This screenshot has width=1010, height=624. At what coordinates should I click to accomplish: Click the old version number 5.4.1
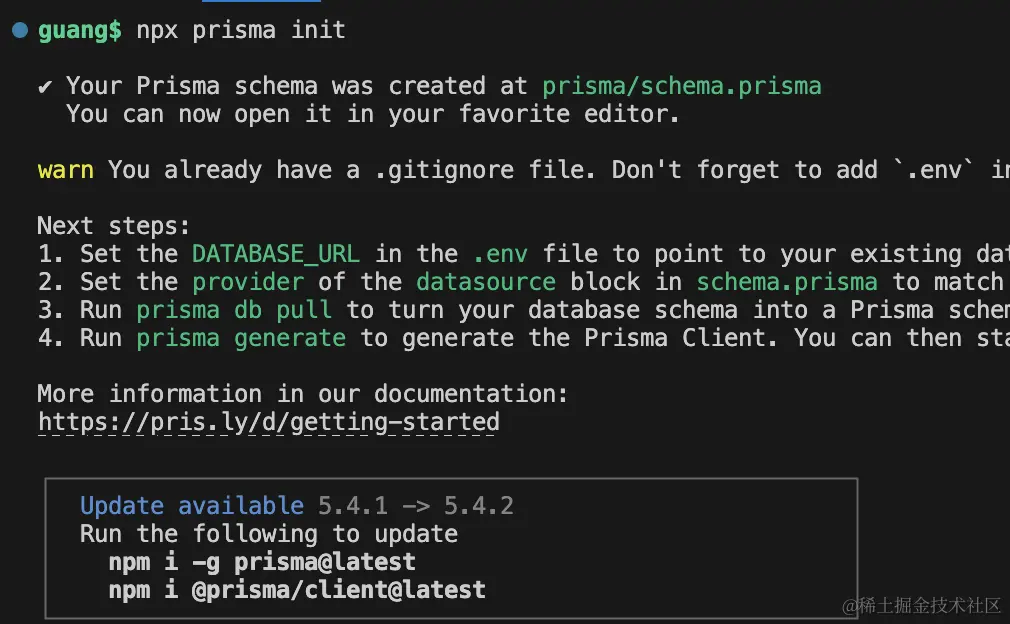pyautogui.click(x=353, y=506)
